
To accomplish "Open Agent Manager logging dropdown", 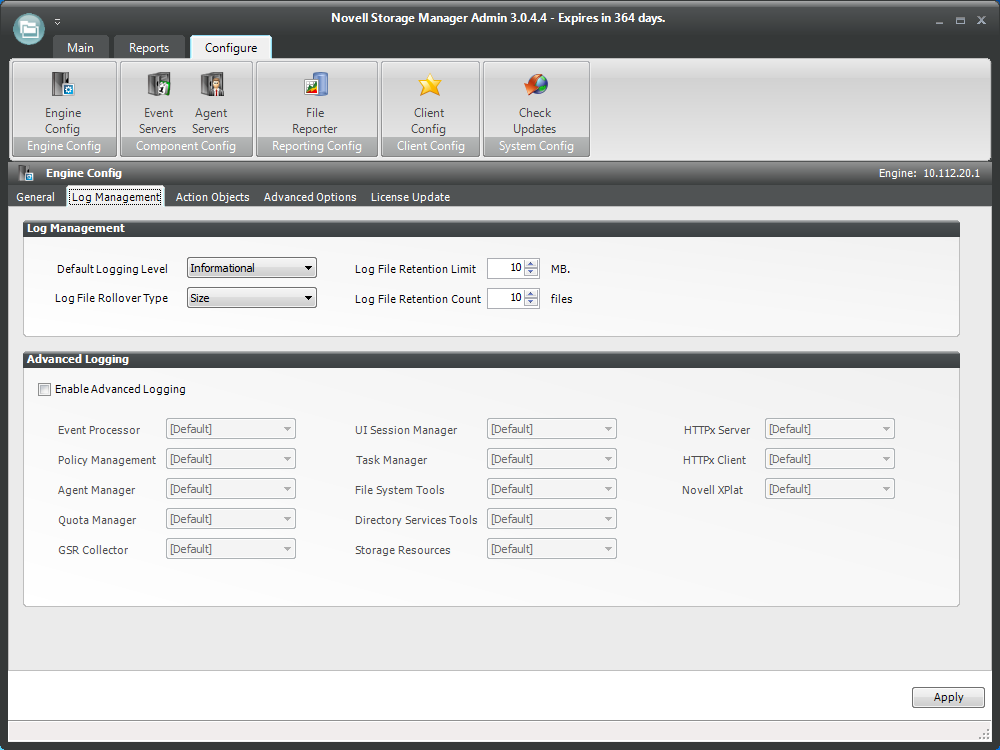I will pyautogui.click(x=231, y=489).
